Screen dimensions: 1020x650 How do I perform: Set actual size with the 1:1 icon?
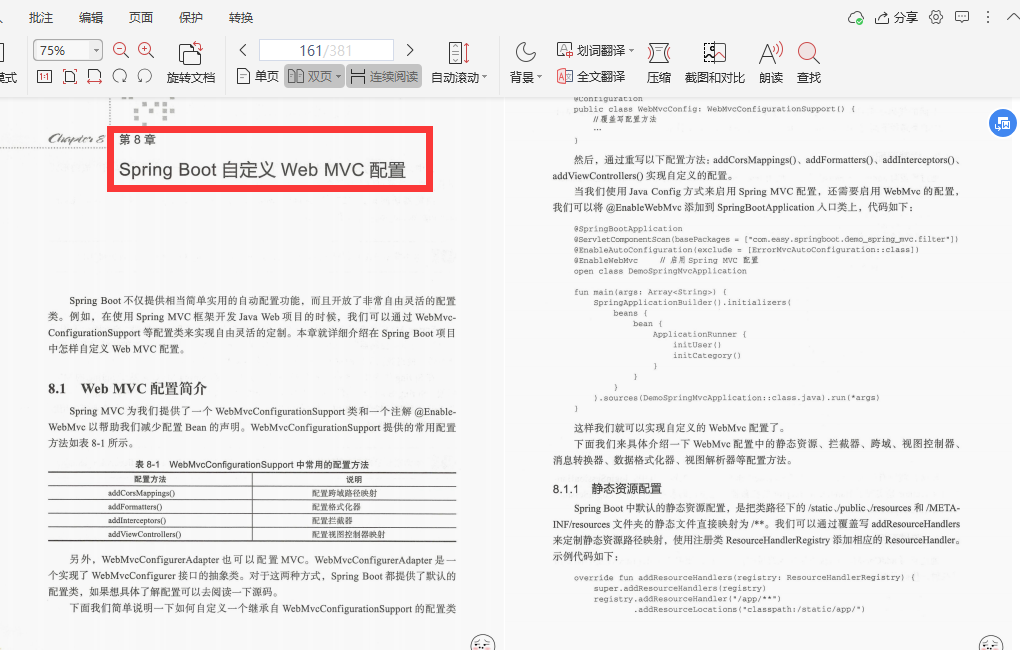click(44, 77)
